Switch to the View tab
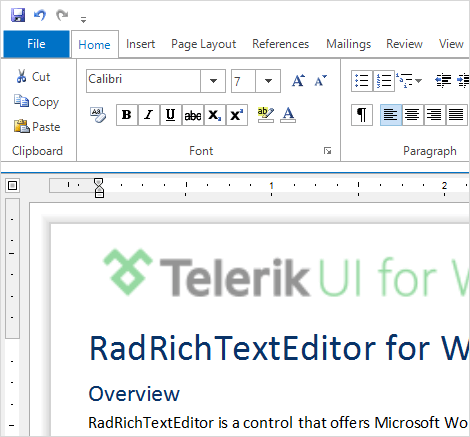The width and height of the screenshot is (470, 437). (451, 44)
